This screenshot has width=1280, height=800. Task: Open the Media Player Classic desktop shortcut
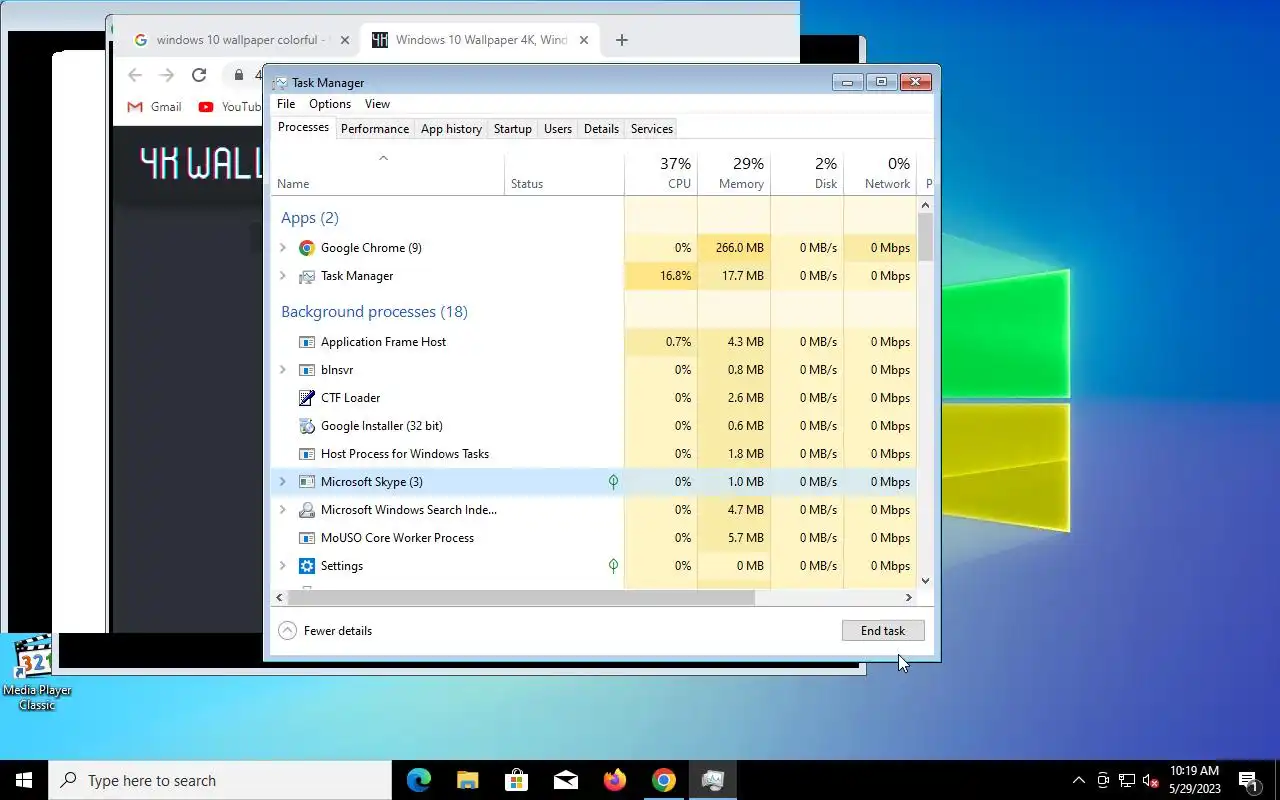[x=36, y=672]
